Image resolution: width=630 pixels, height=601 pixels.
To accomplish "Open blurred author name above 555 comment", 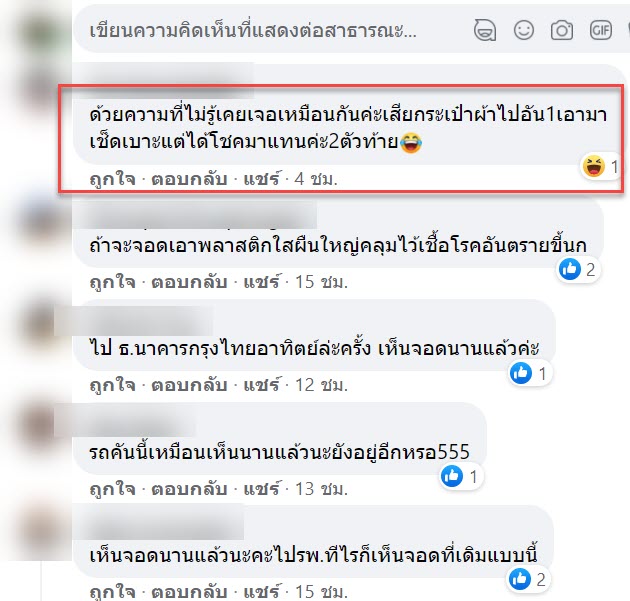I will pyautogui.click(x=125, y=421).
